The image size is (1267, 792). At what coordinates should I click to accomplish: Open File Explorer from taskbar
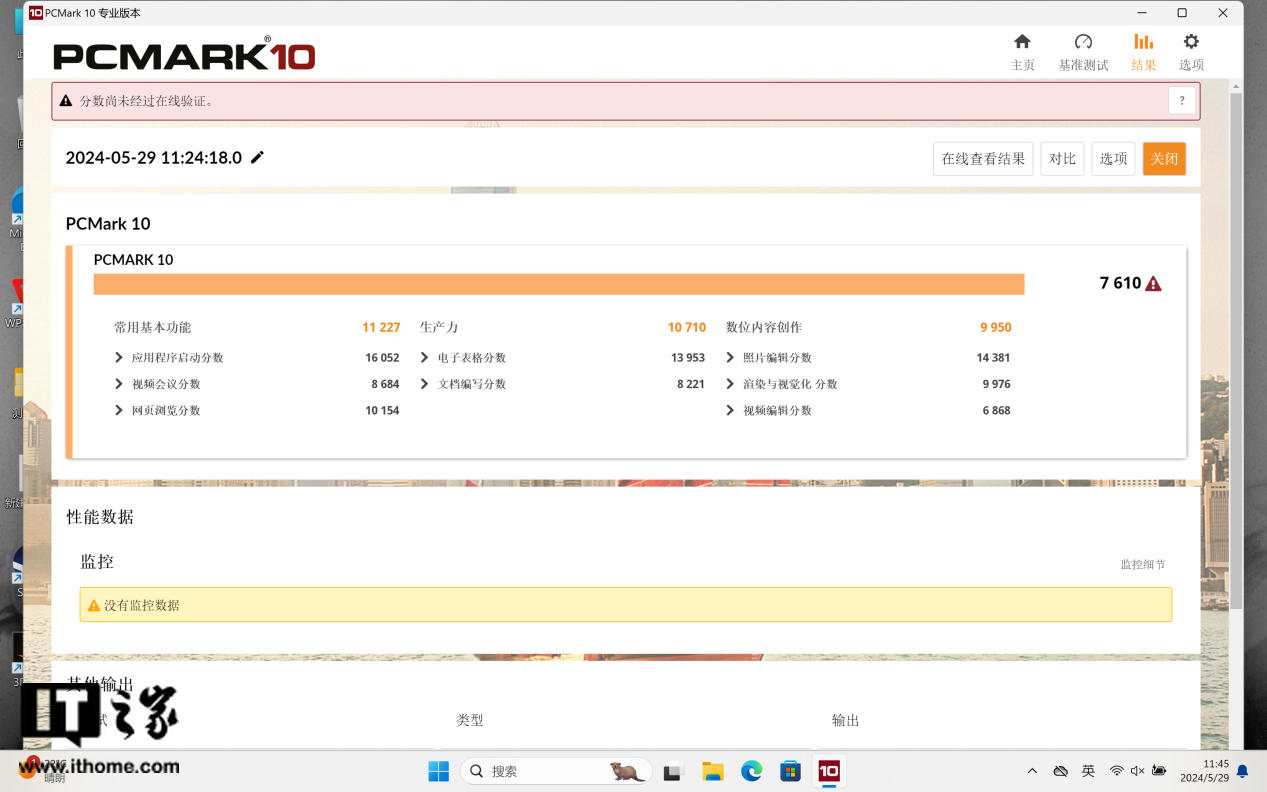[x=712, y=771]
